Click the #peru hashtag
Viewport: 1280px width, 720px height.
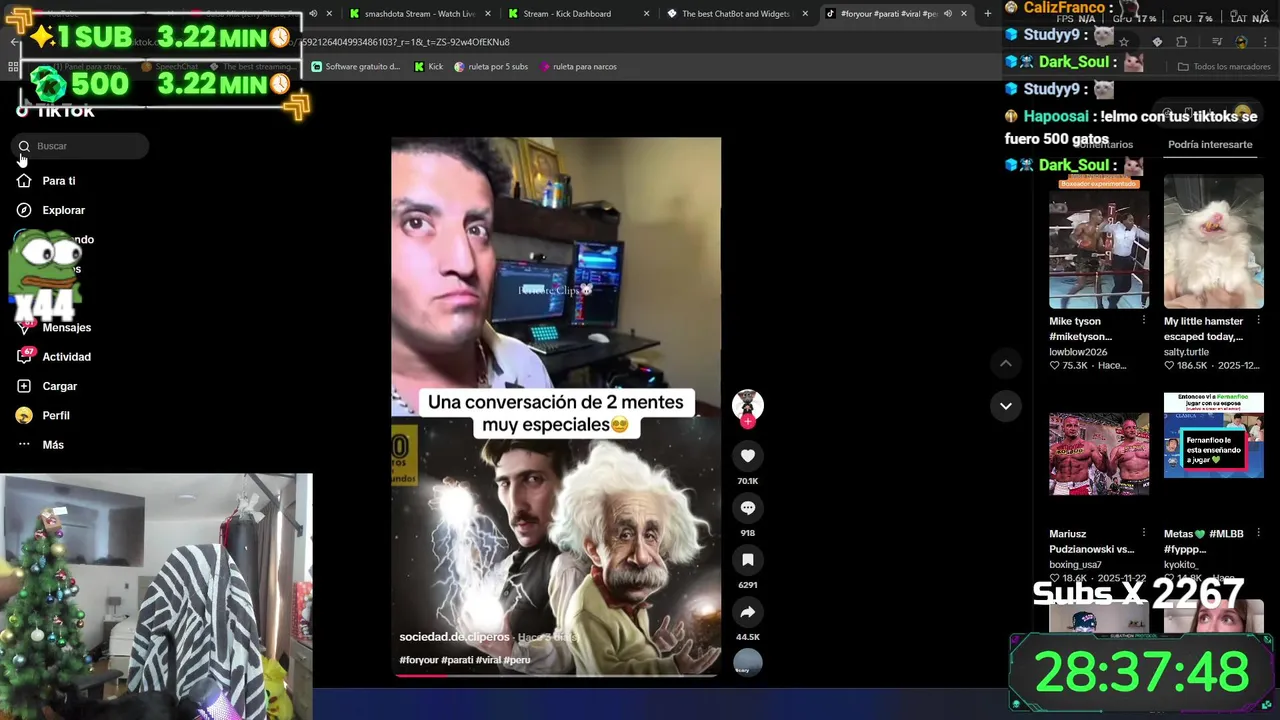[x=517, y=660]
